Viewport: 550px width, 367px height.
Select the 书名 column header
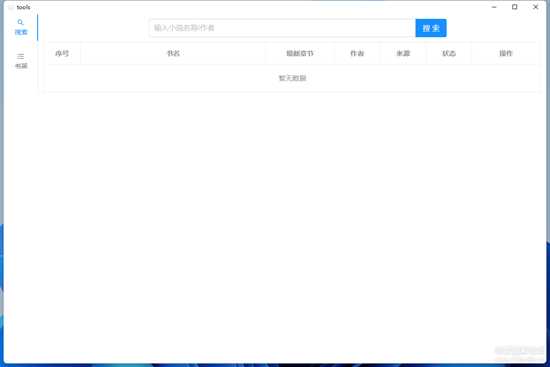pyautogui.click(x=173, y=53)
